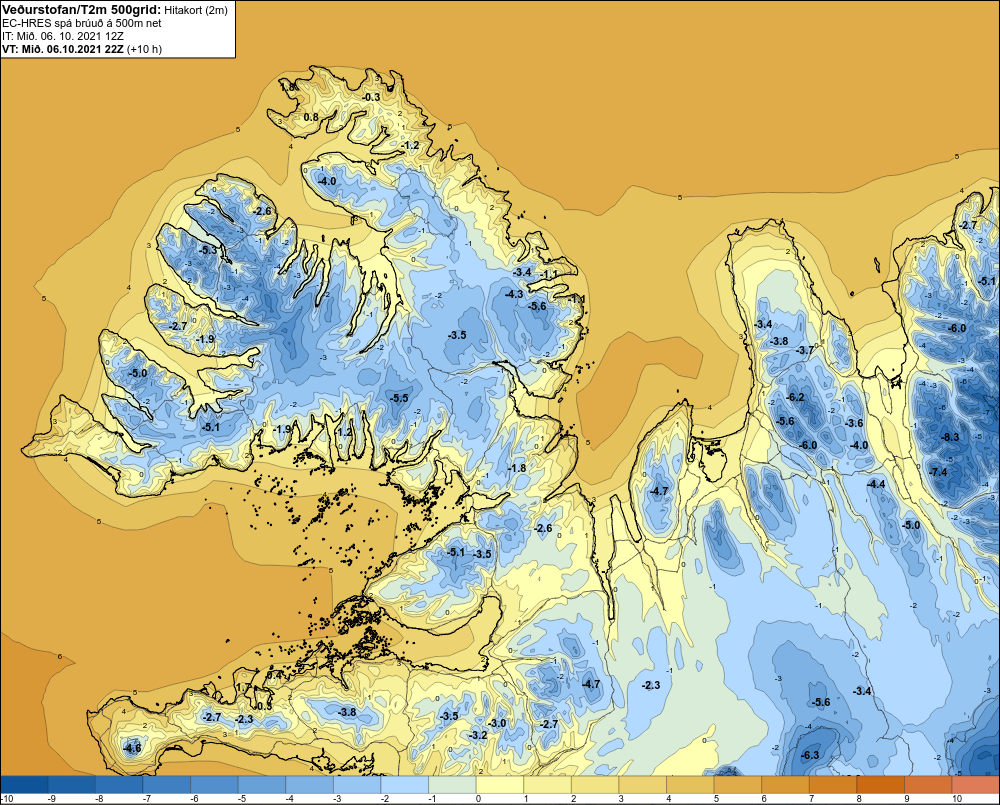Pick the pale yellow legend swatch between 0 and 1

click(x=501, y=784)
